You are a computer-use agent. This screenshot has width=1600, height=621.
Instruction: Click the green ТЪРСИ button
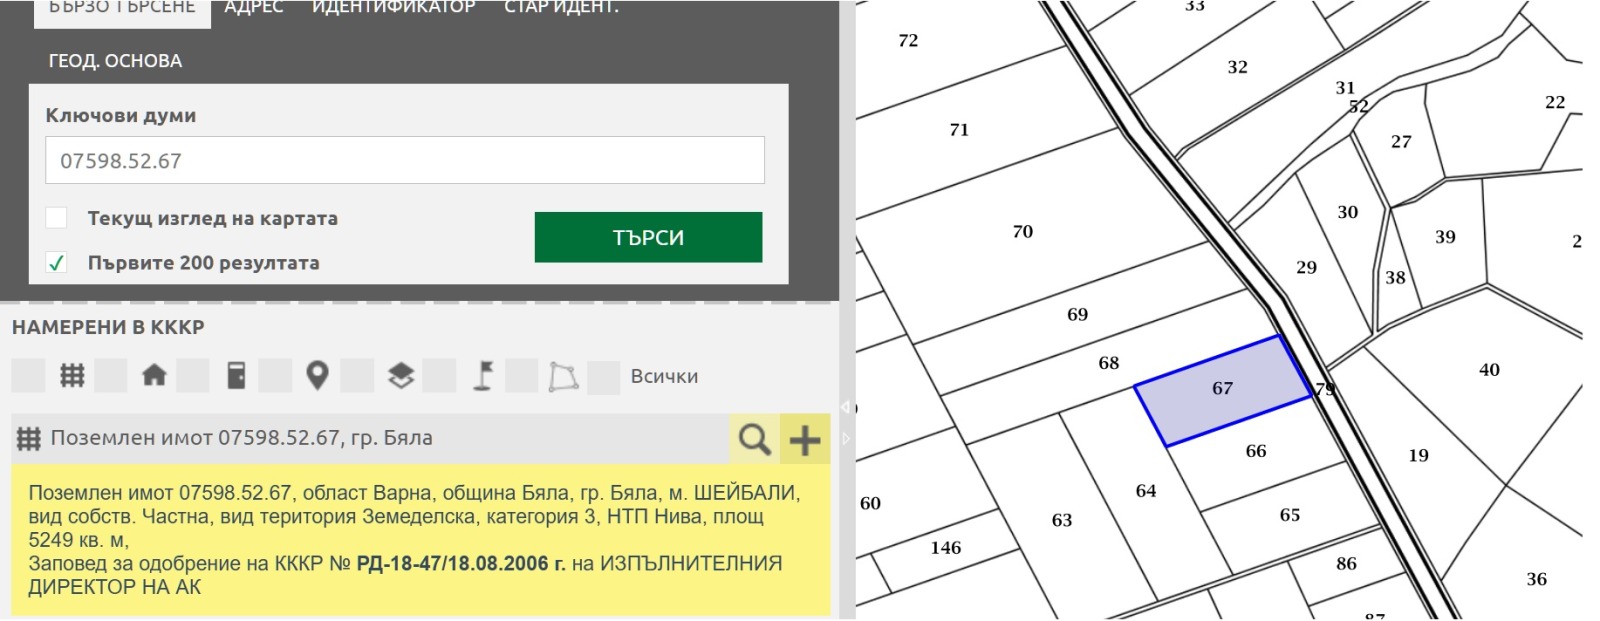(x=648, y=237)
